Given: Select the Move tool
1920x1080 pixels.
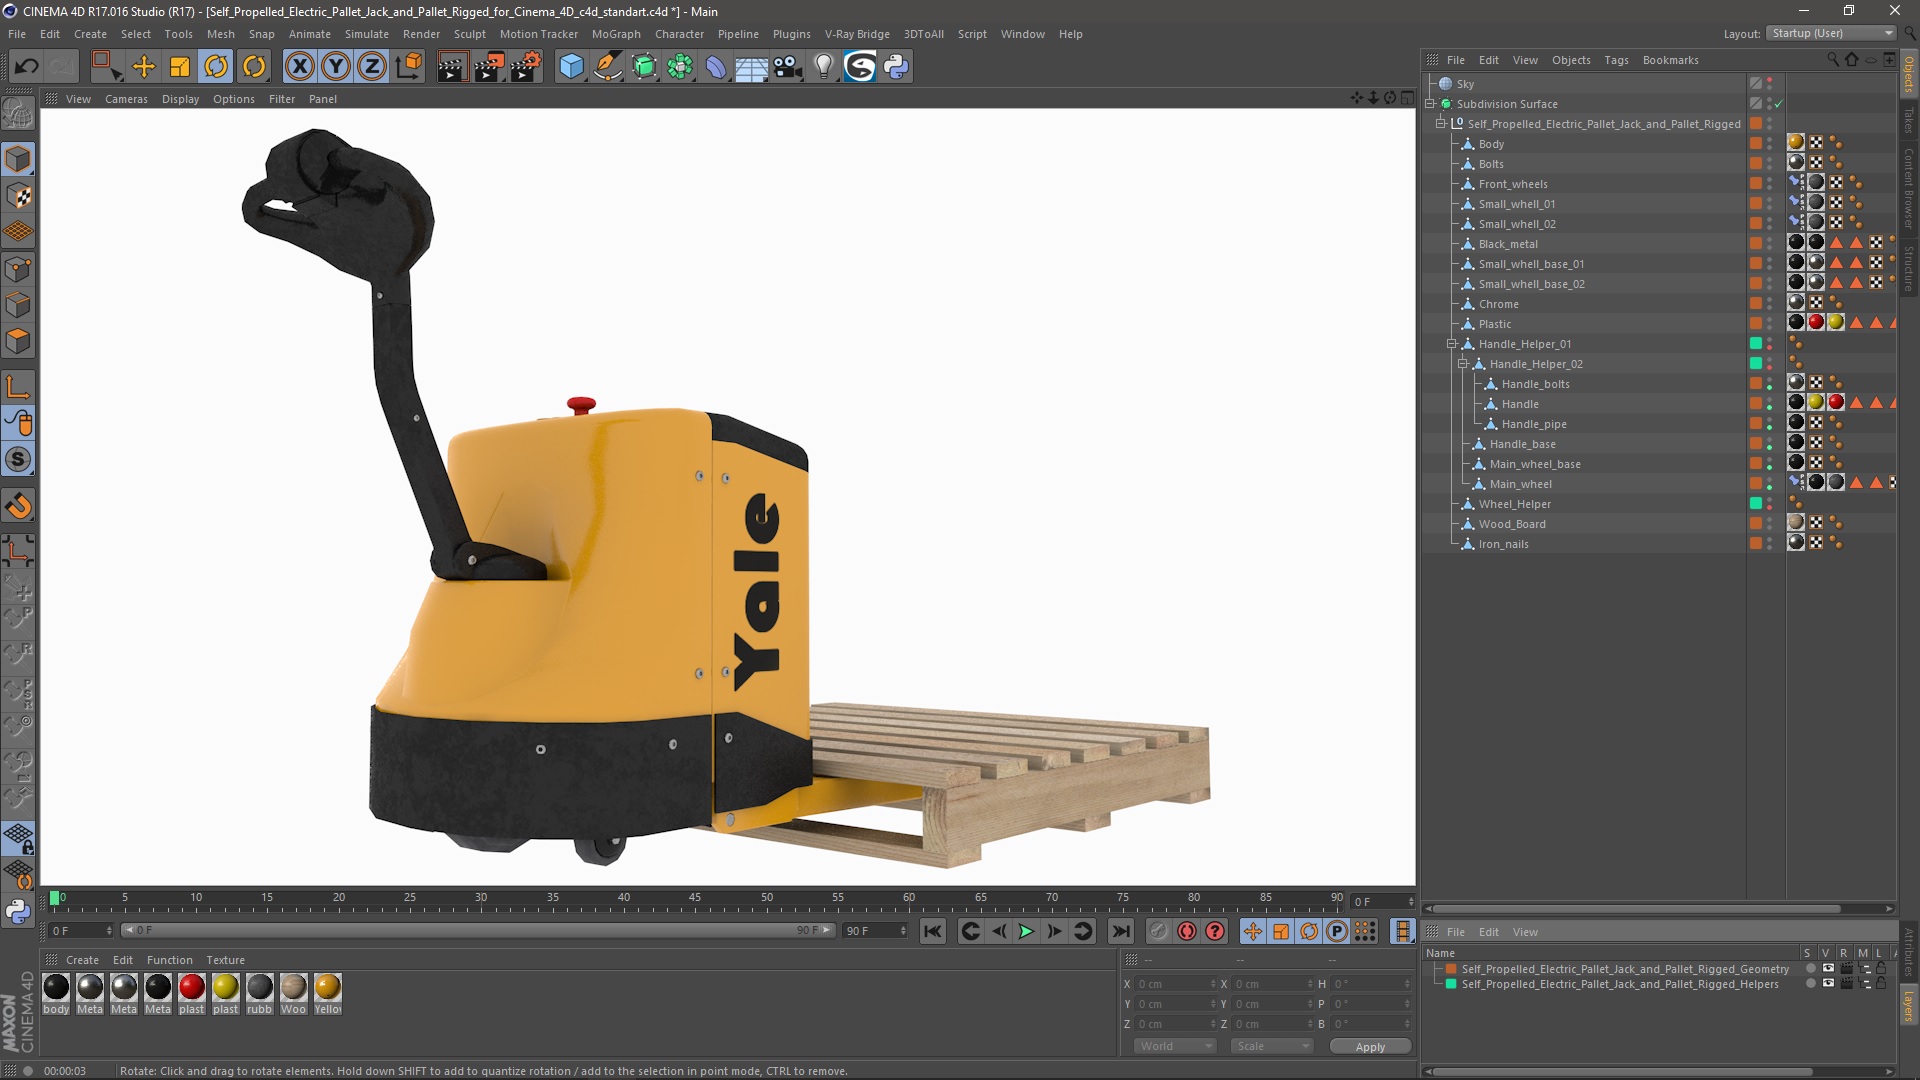Looking at the screenshot, I should click(x=144, y=67).
